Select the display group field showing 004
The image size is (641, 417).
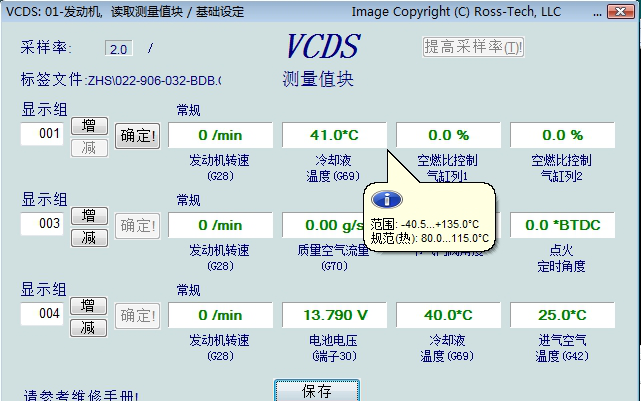point(42,313)
